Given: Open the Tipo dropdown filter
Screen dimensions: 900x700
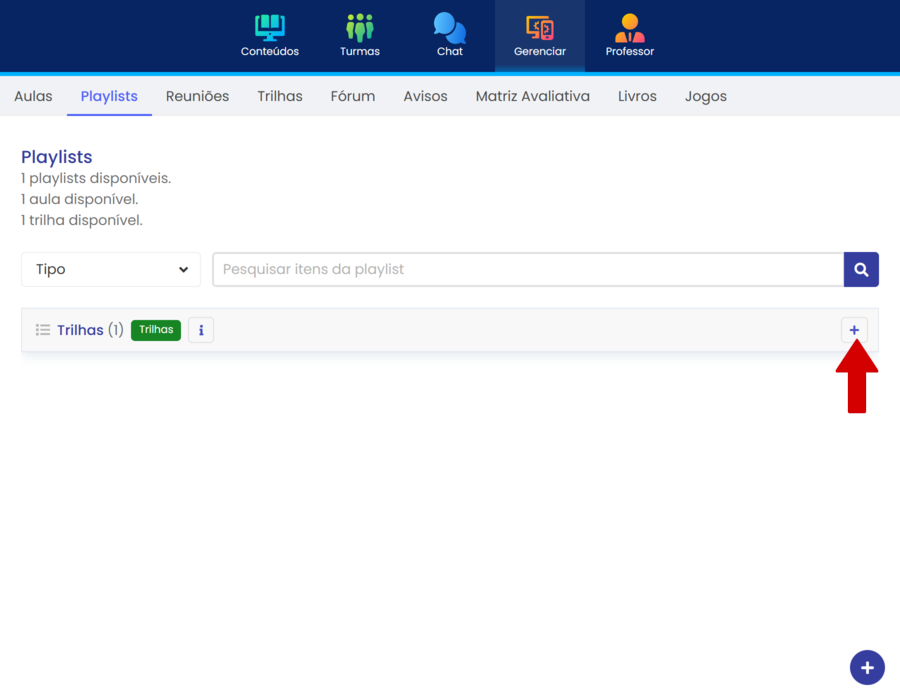Looking at the screenshot, I should click(x=111, y=269).
